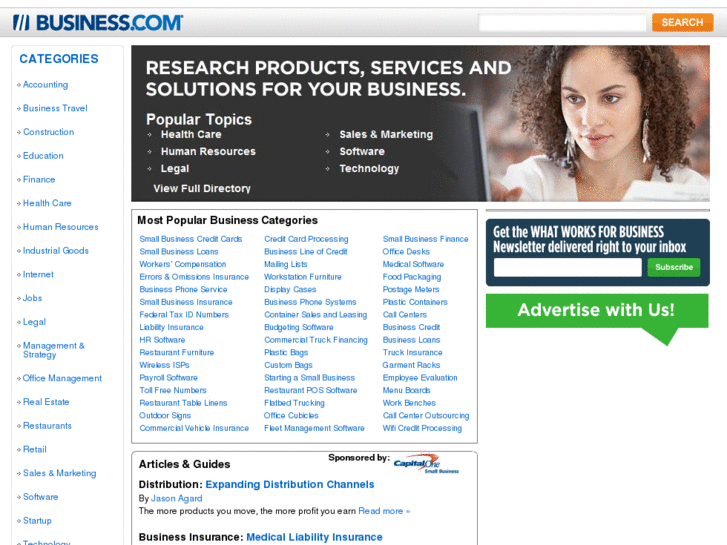
Task: Focus the newsletter email input field
Action: 568,267
